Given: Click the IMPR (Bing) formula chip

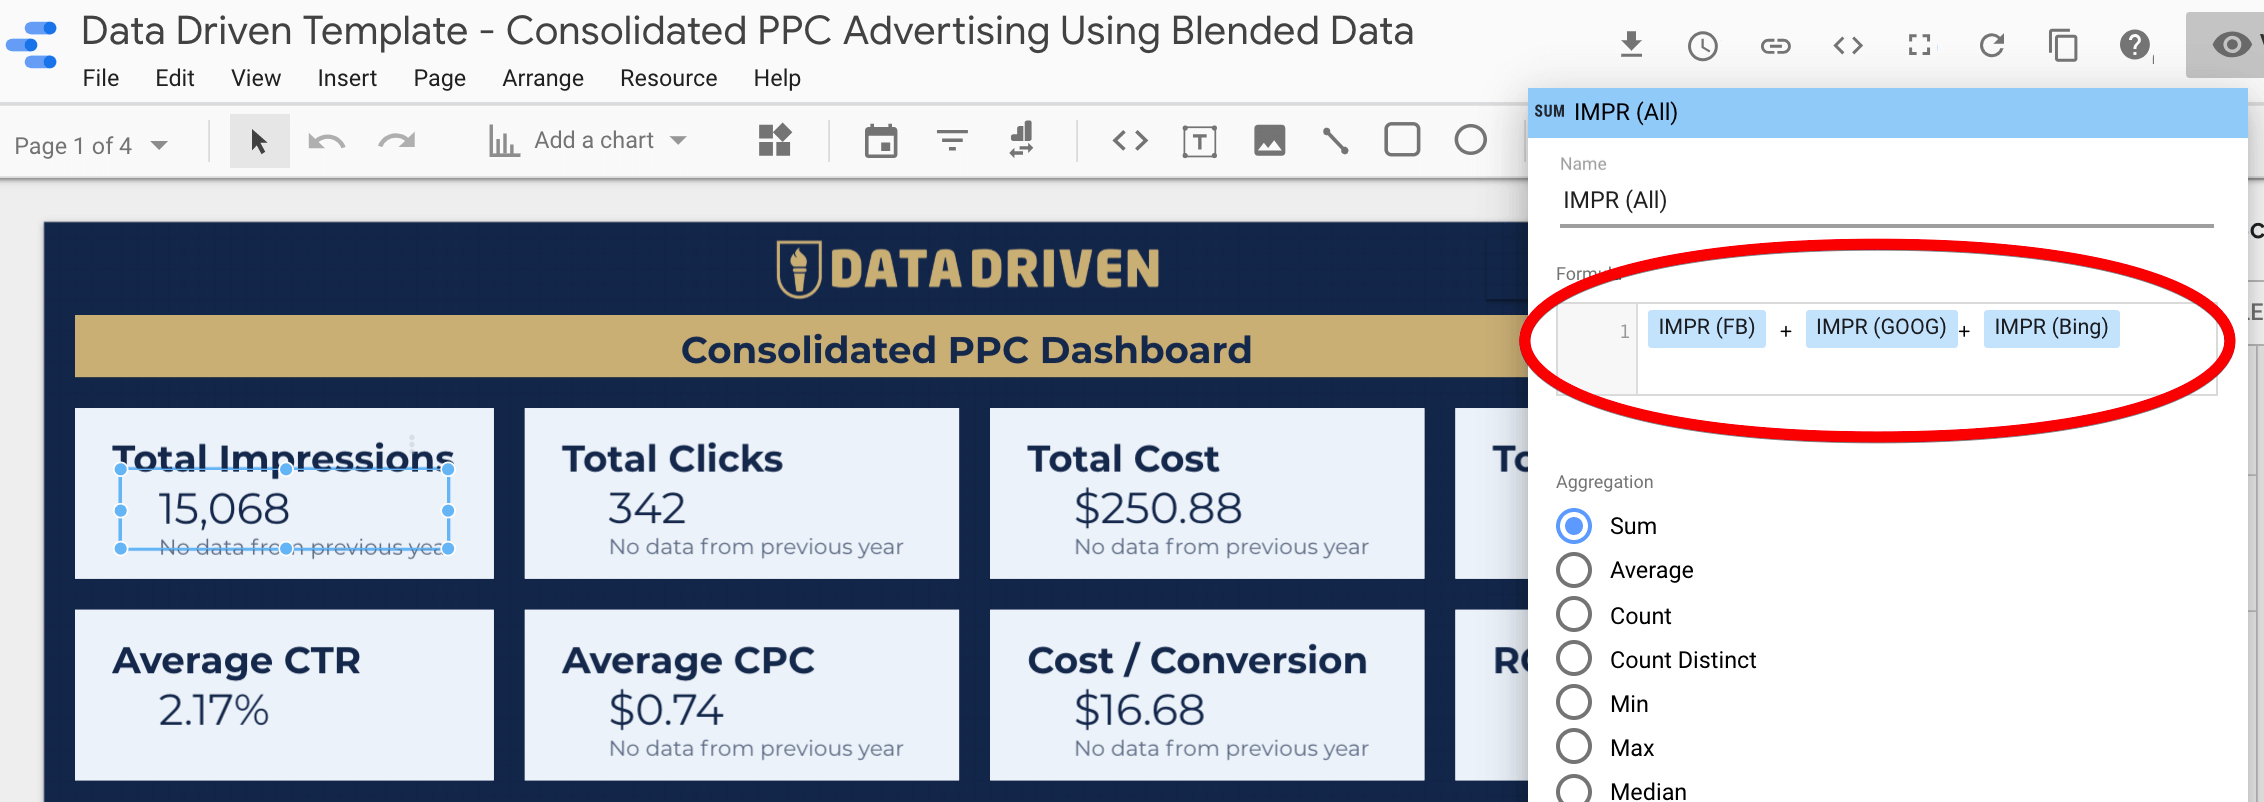Looking at the screenshot, I should tap(2051, 327).
